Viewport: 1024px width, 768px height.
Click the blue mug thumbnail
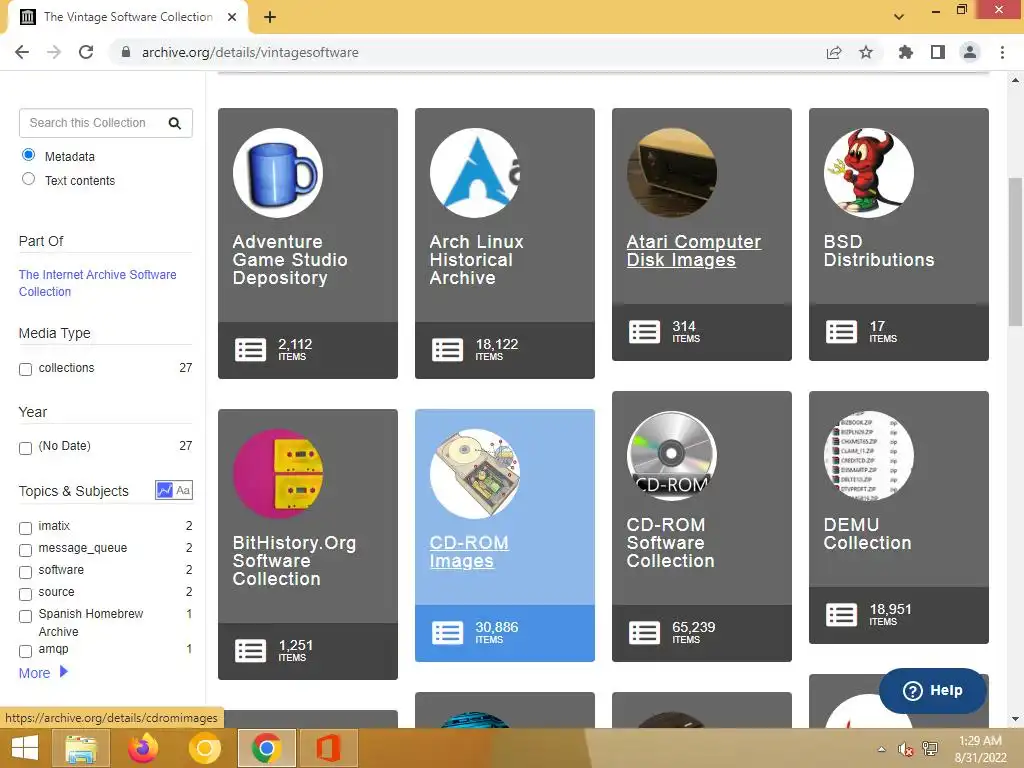tap(278, 172)
